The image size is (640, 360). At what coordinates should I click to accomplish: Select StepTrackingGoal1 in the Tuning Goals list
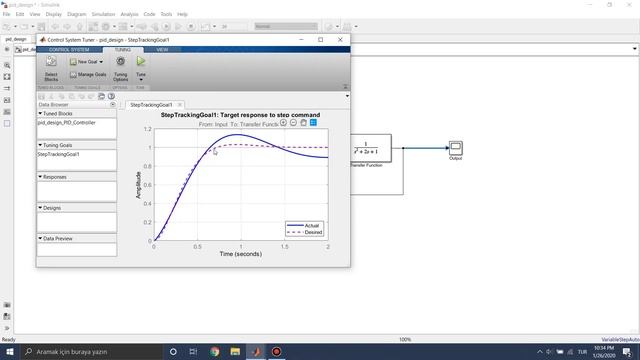coord(58,154)
